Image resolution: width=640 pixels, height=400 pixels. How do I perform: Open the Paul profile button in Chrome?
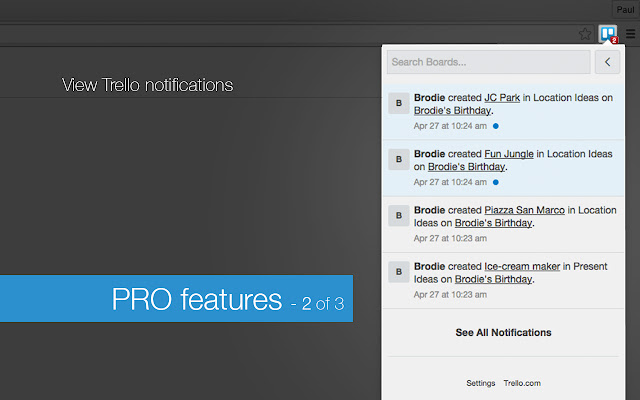point(625,7)
